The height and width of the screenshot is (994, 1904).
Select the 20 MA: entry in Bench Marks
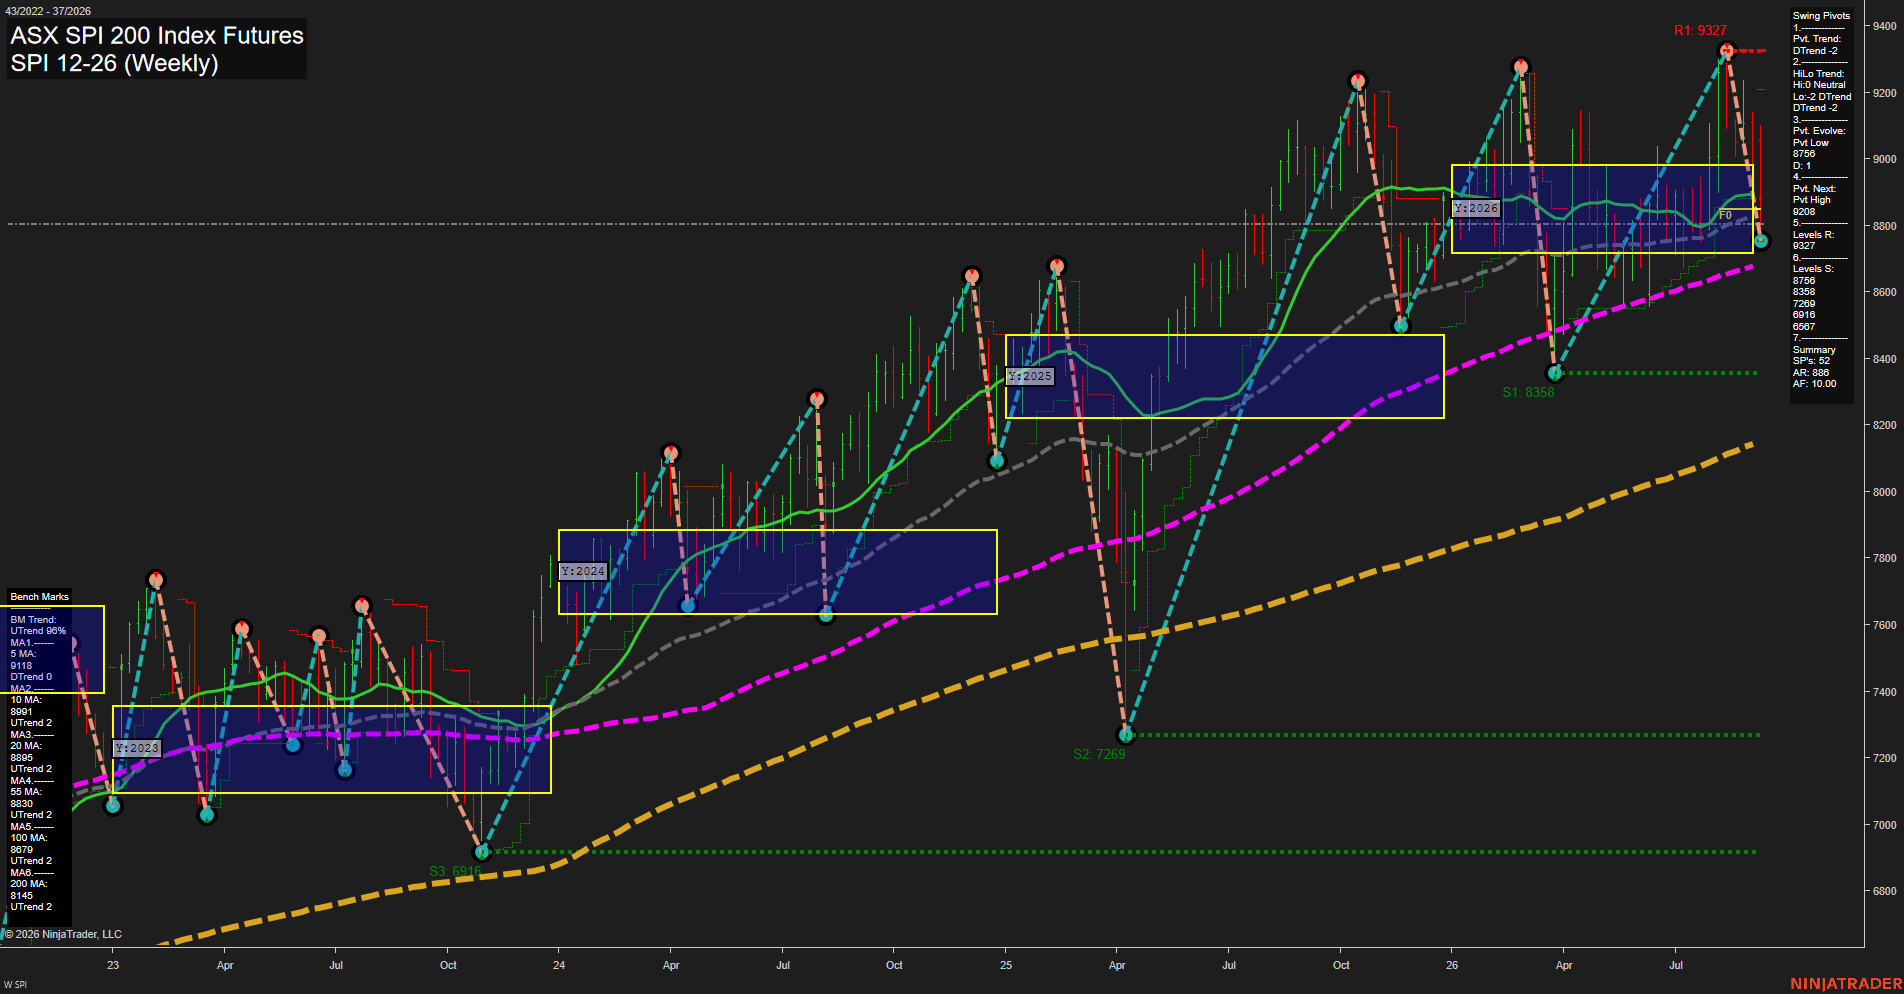click(26, 746)
